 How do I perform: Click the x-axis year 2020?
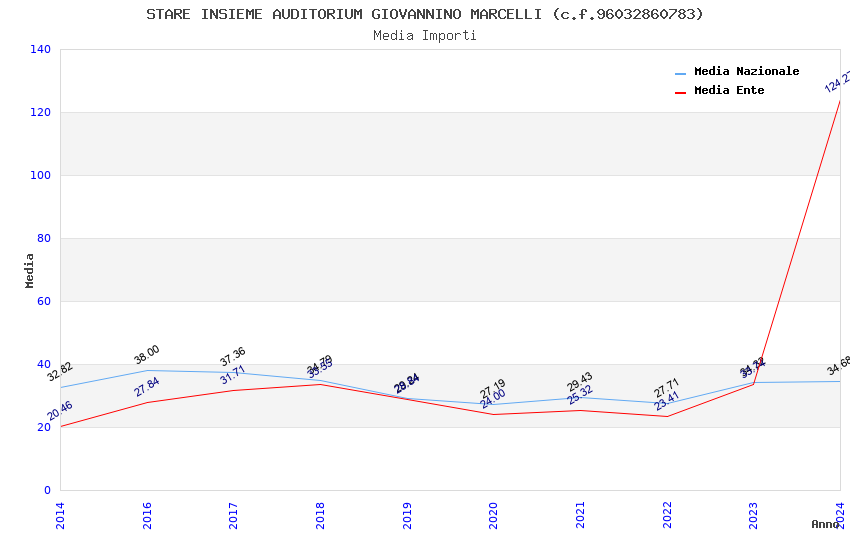[x=493, y=515]
